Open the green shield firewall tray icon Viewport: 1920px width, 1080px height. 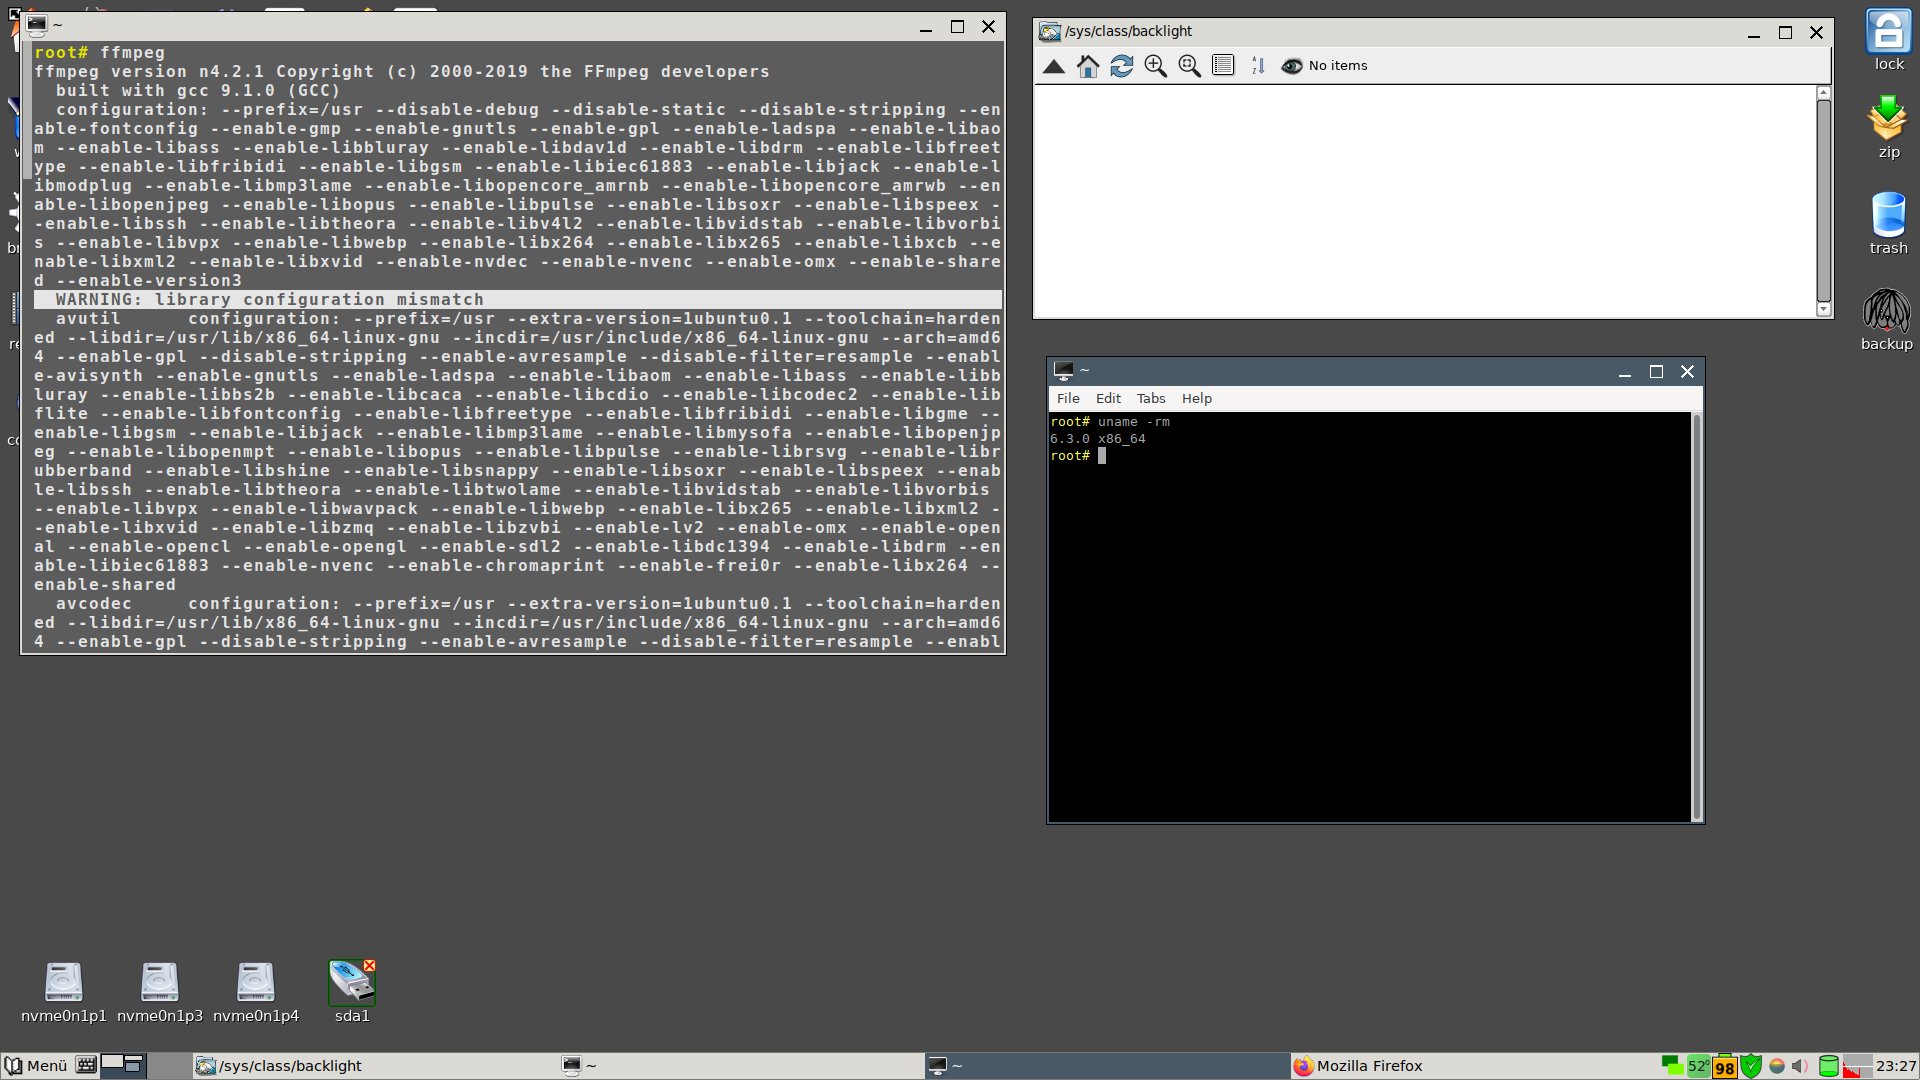point(1751,1066)
